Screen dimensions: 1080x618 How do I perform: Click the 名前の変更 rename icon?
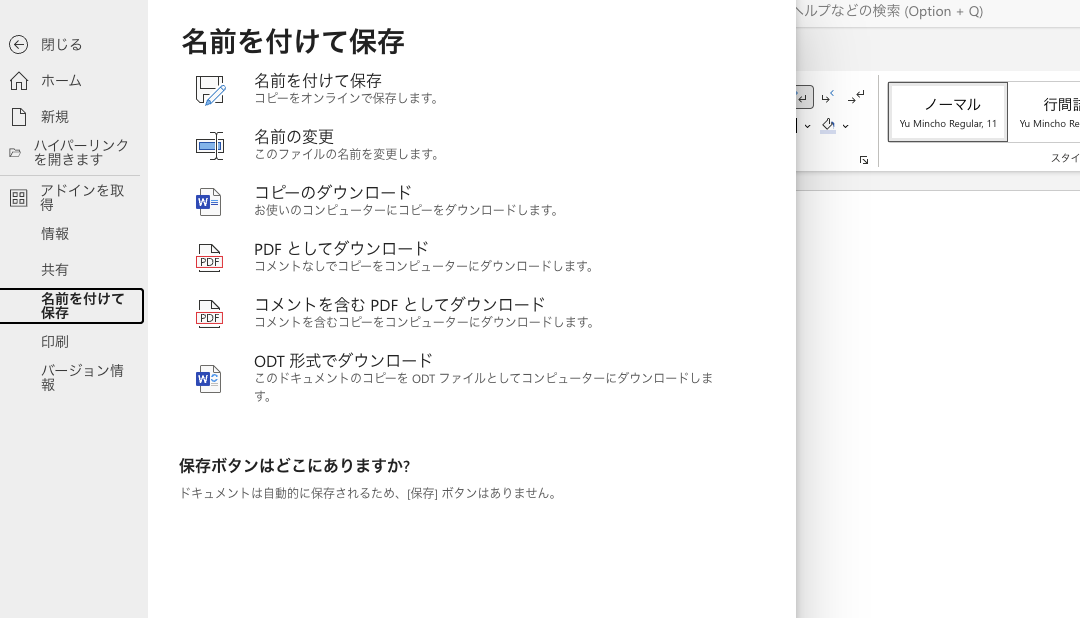tap(210, 146)
